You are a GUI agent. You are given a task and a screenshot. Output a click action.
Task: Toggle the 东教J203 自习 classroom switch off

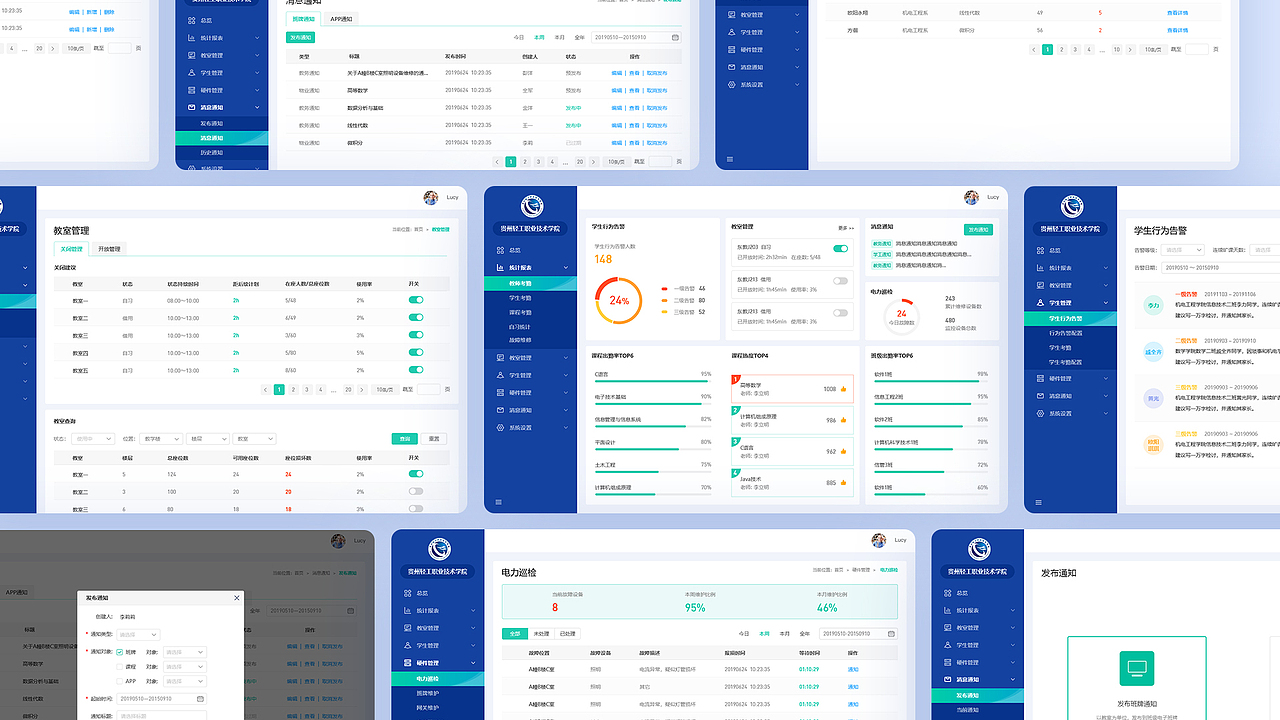pos(840,248)
